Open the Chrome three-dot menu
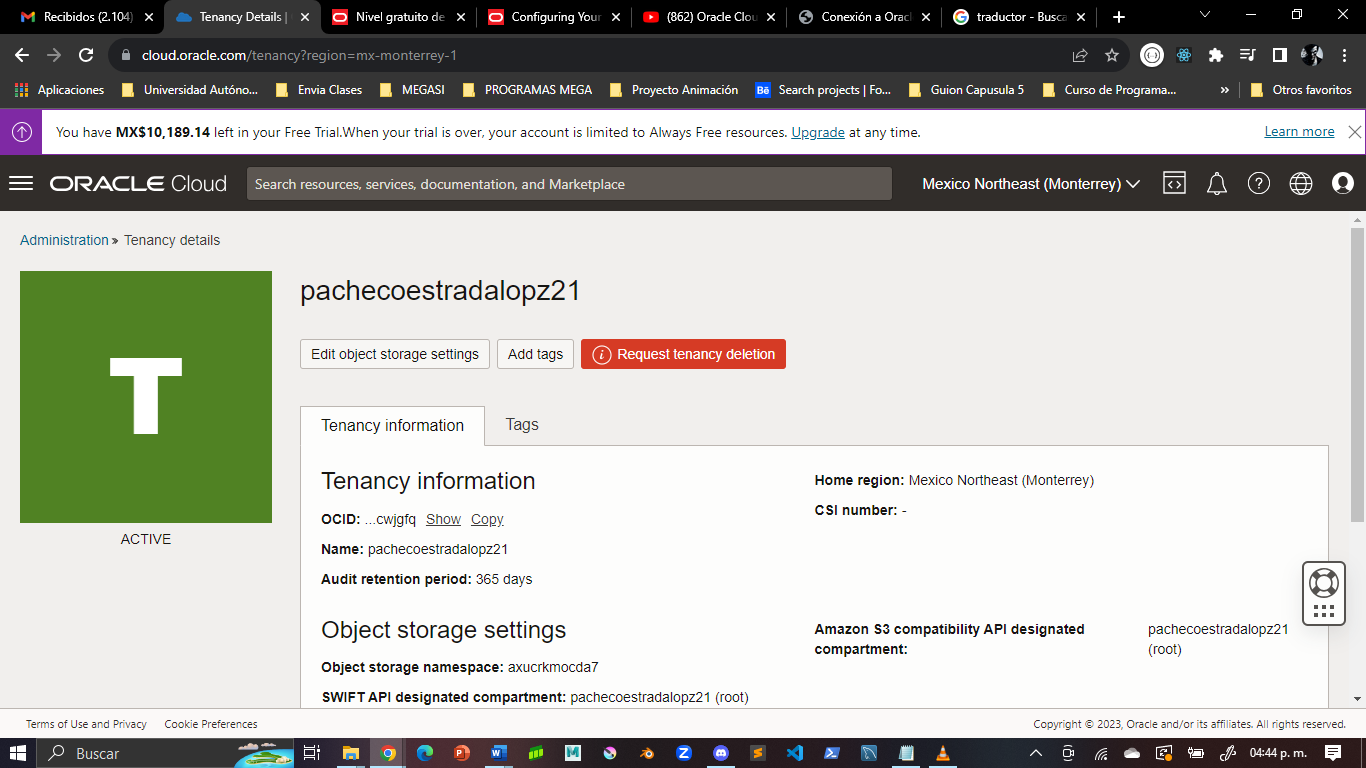Image resolution: width=1366 pixels, height=768 pixels. pos(1344,55)
